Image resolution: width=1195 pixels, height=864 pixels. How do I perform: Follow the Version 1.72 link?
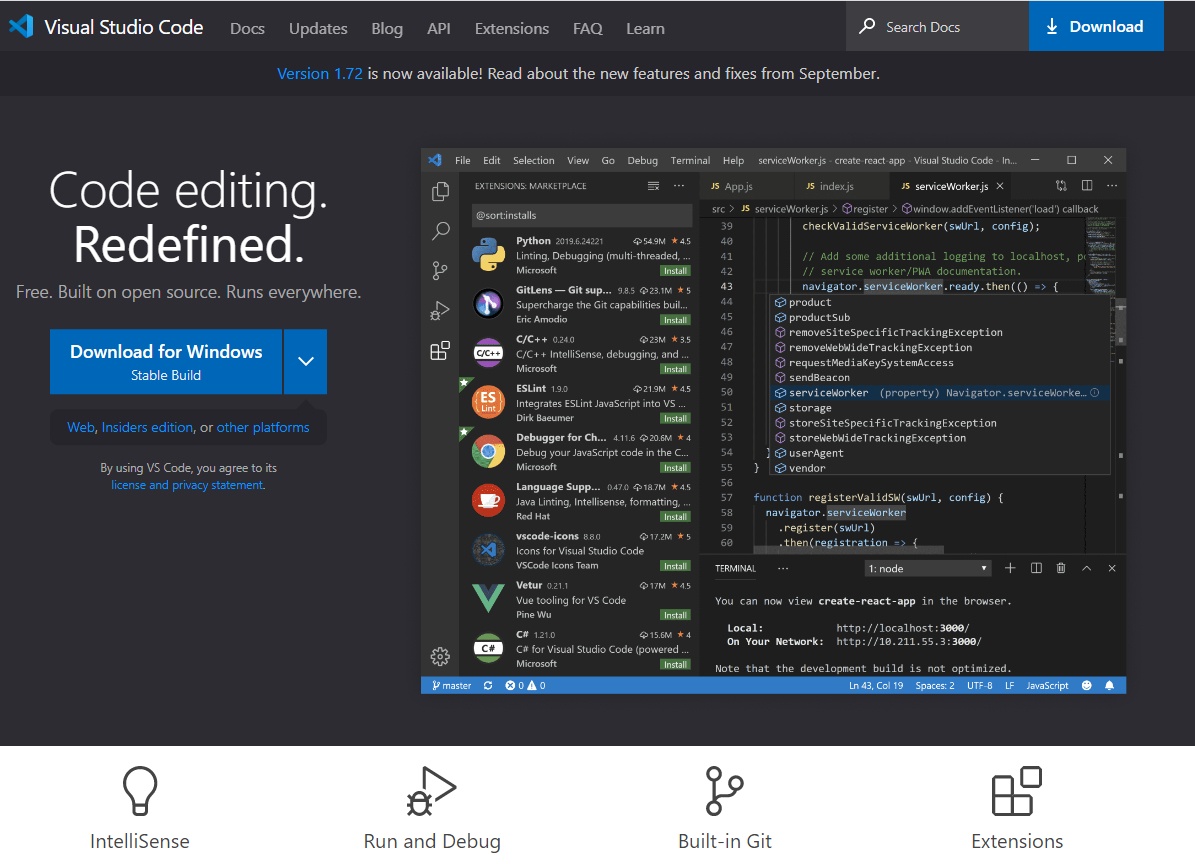click(319, 73)
